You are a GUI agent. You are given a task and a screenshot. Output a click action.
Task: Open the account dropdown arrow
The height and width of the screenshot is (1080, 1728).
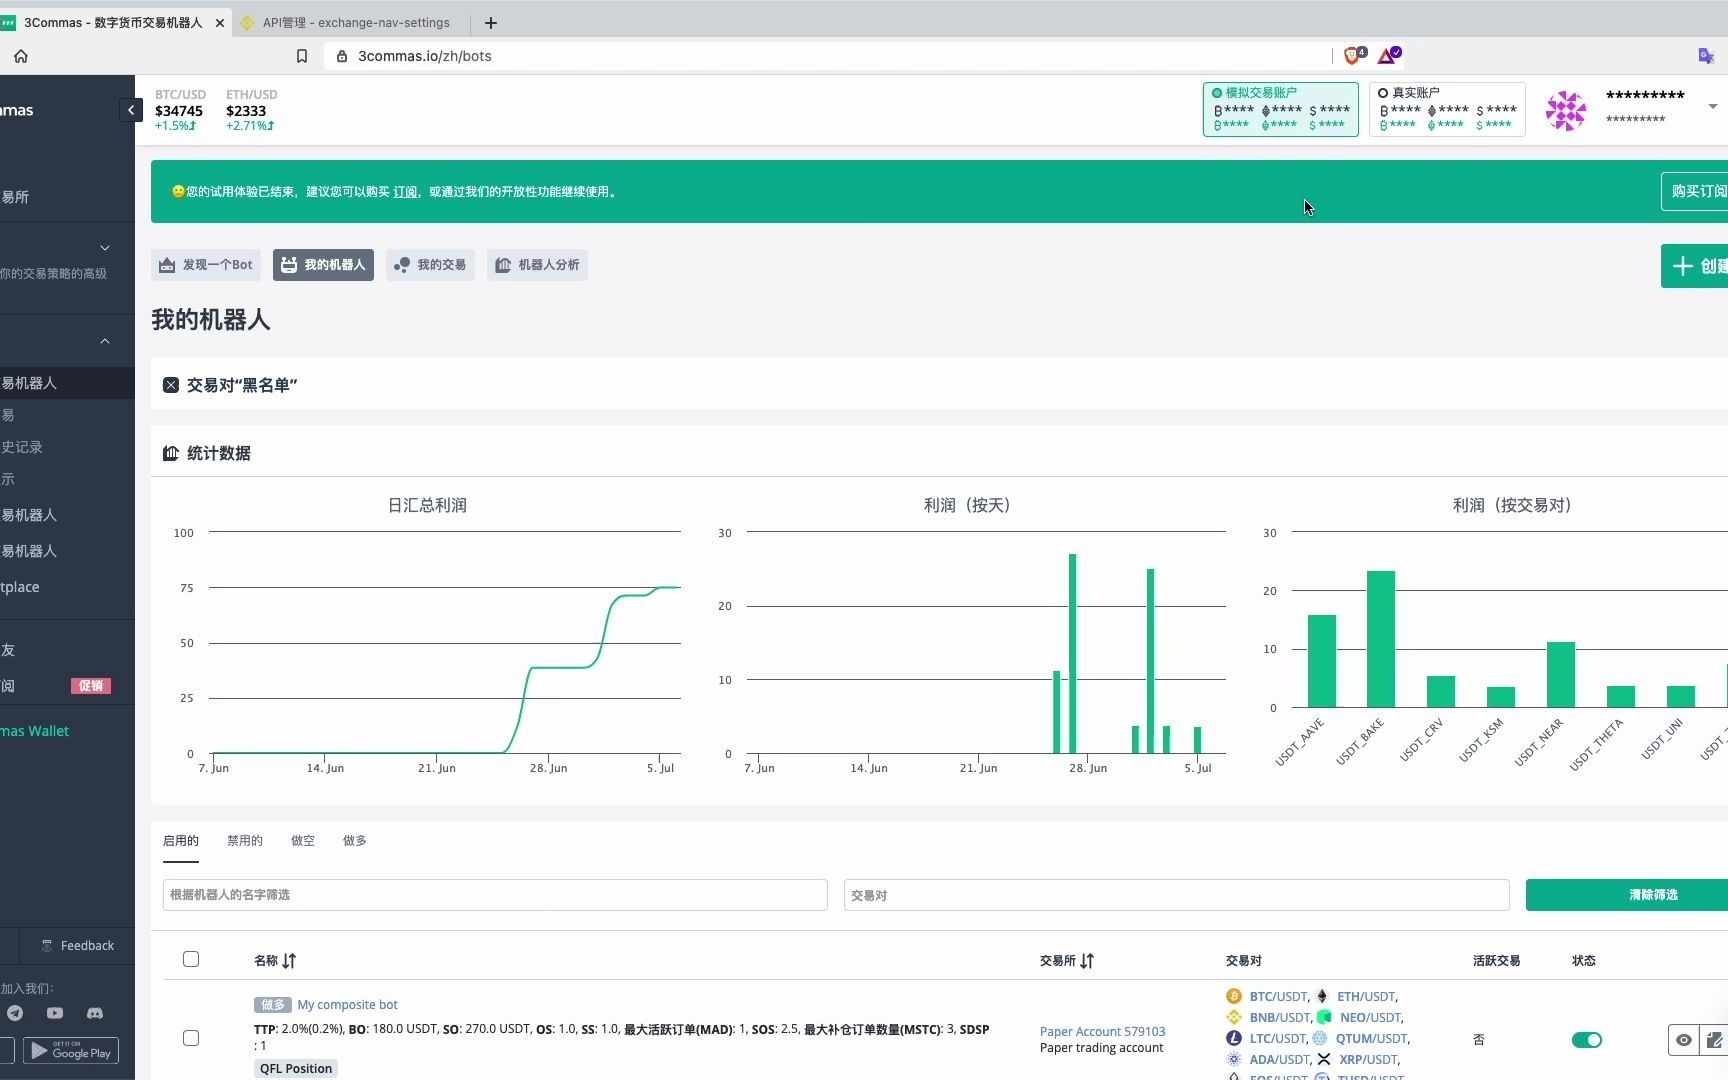1713,106
